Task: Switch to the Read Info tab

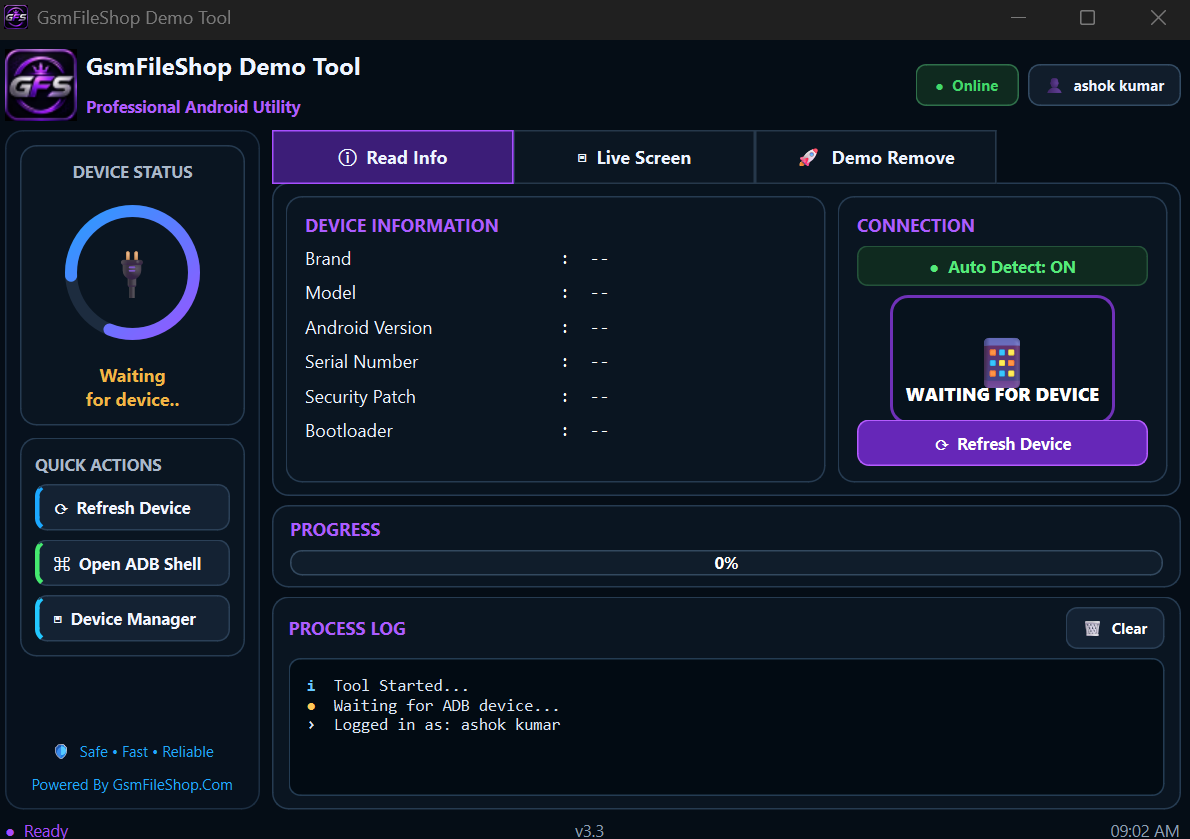Action: click(x=392, y=157)
